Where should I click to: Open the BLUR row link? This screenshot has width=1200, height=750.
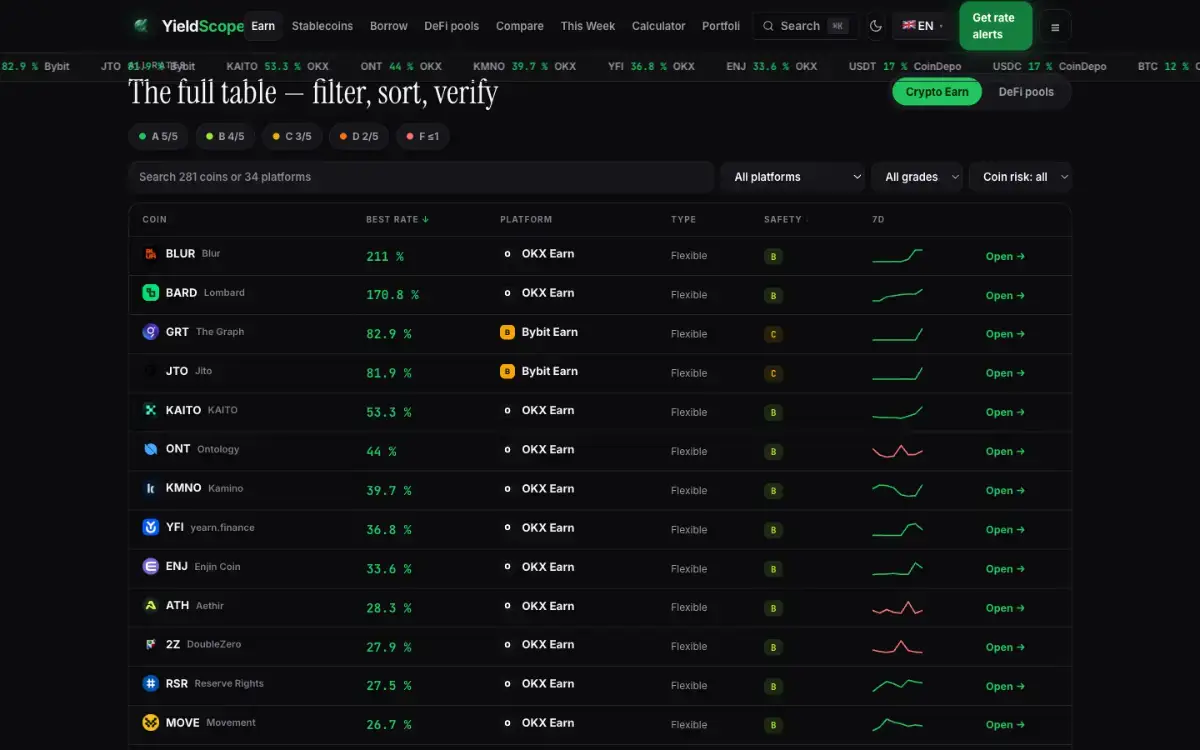(x=1005, y=256)
